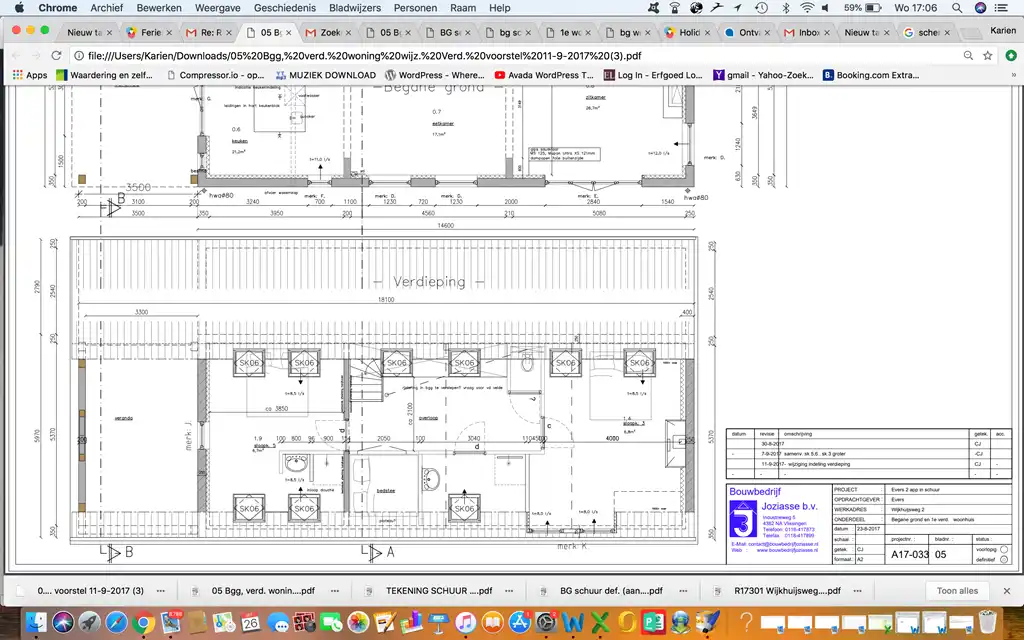Open Finder from the dock
The width and height of the screenshot is (1024, 640).
(x=37, y=623)
